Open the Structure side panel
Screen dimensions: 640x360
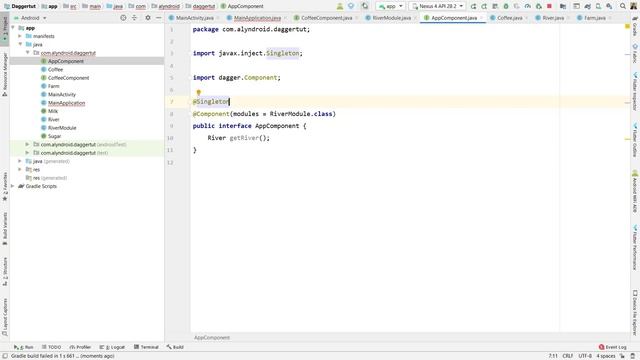pos(5,271)
